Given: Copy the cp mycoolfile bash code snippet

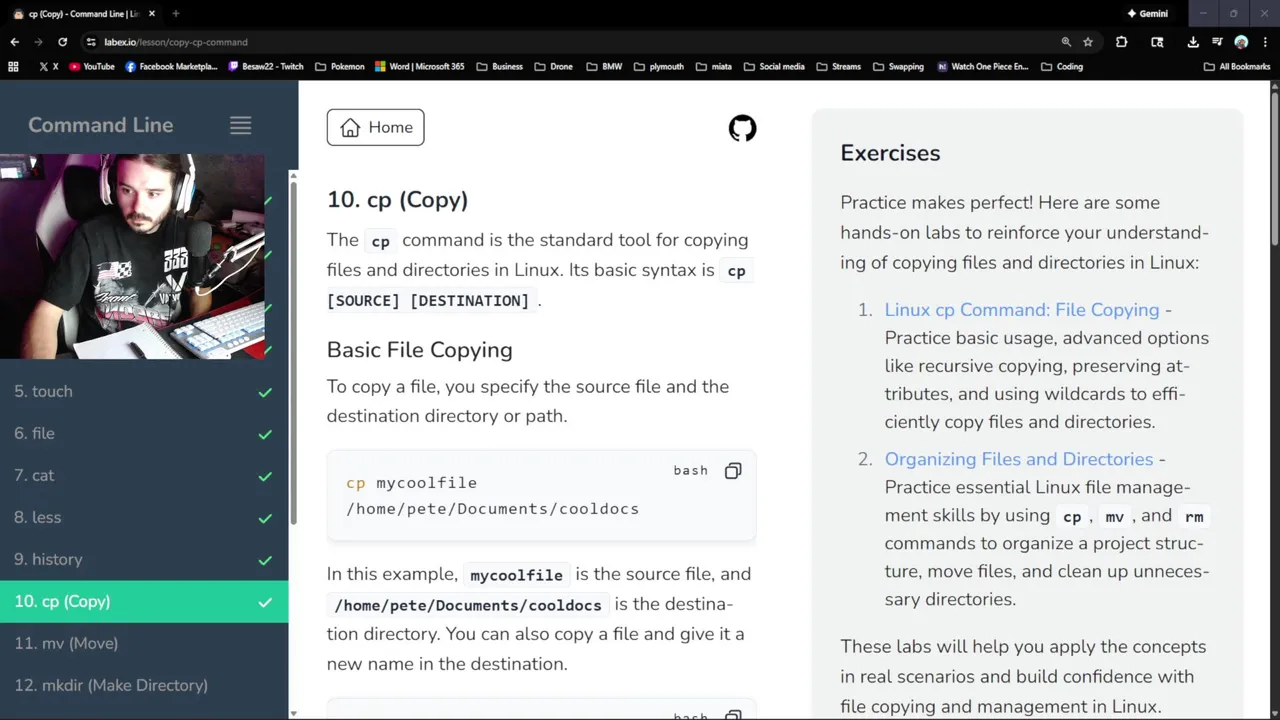Looking at the screenshot, I should (733, 471).
